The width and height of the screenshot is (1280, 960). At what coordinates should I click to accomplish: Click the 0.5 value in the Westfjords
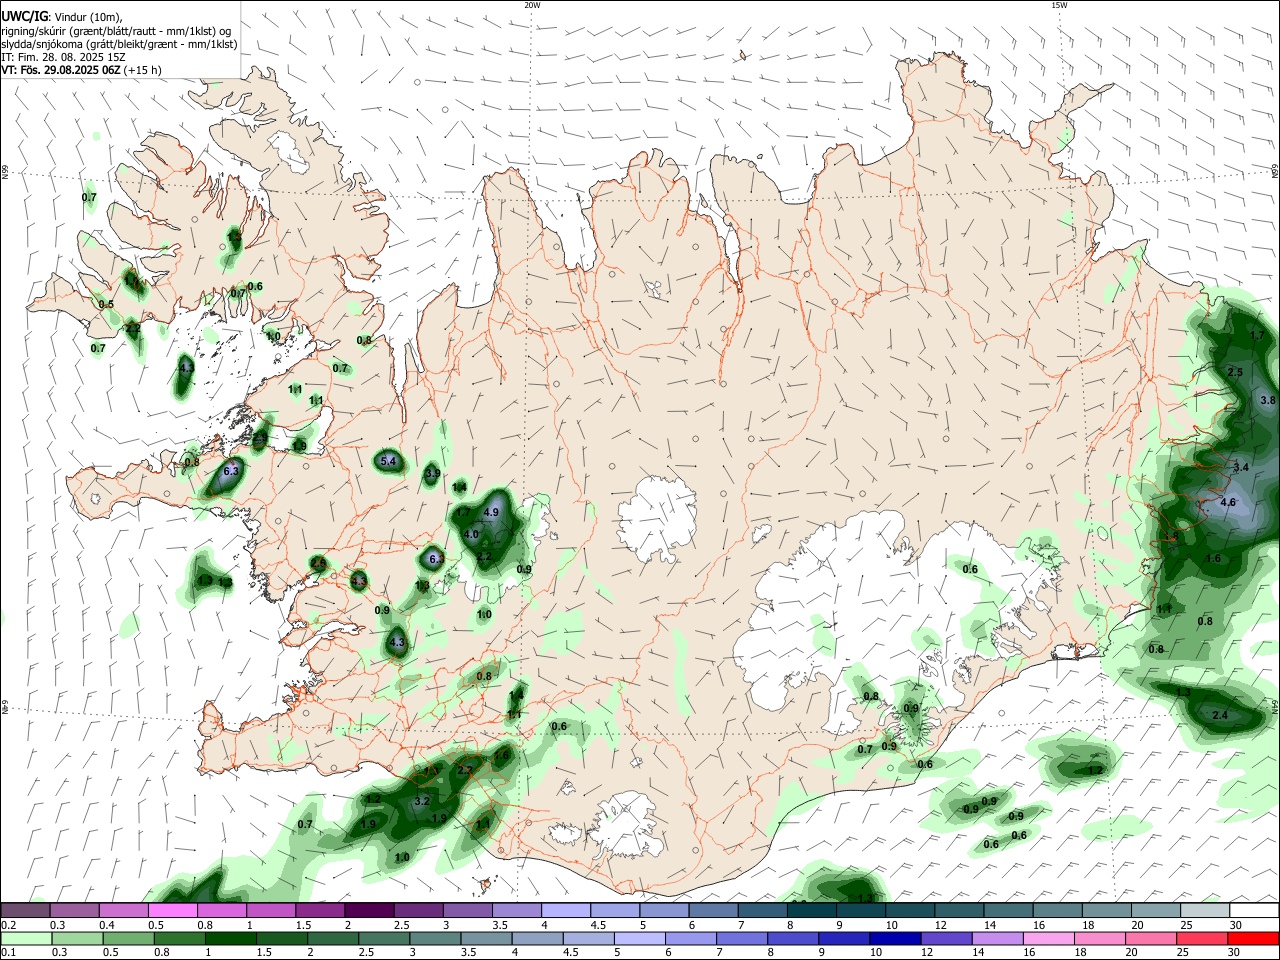(106, 304)
